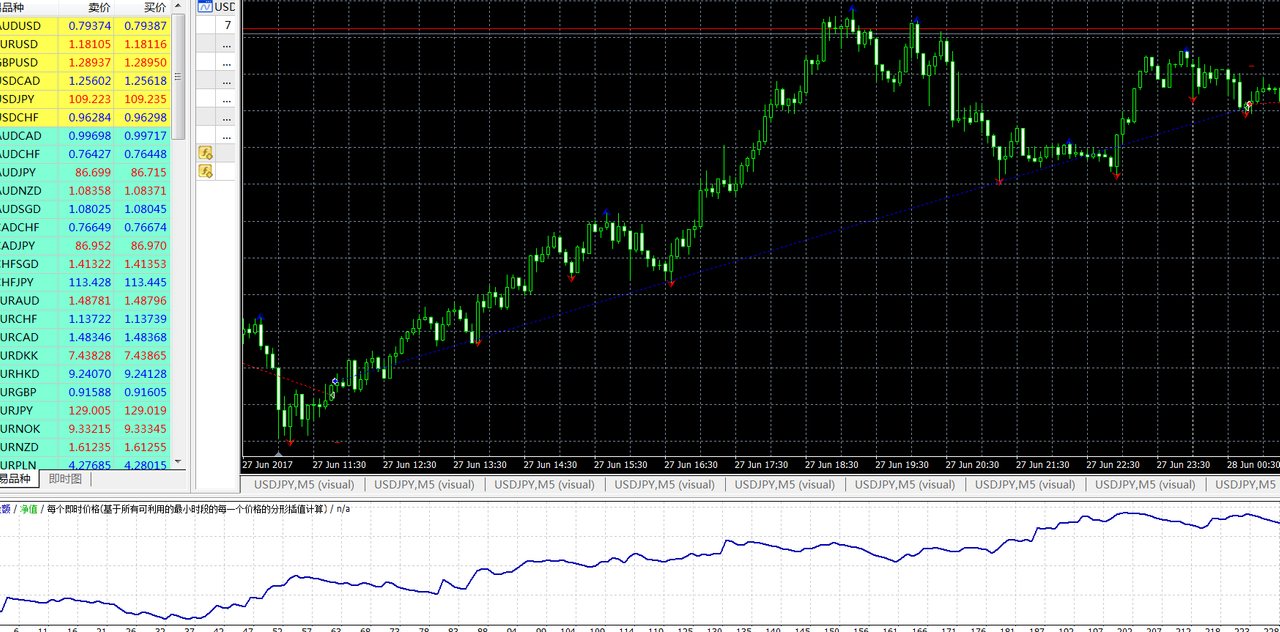Select the leftmost USDJPY,M5 (visual) chart tab
Viewport: 1280px width, 632px height.
[304, 485]
